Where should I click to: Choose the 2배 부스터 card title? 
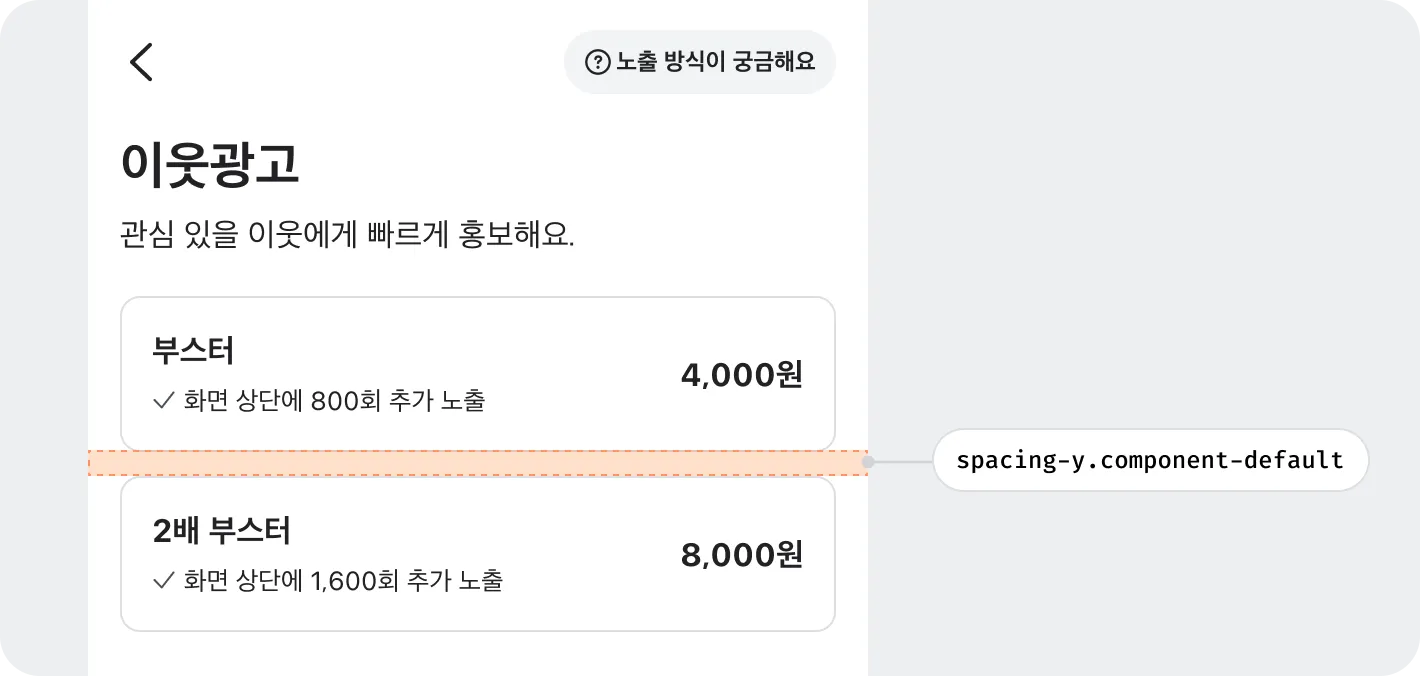pos(221,530)
